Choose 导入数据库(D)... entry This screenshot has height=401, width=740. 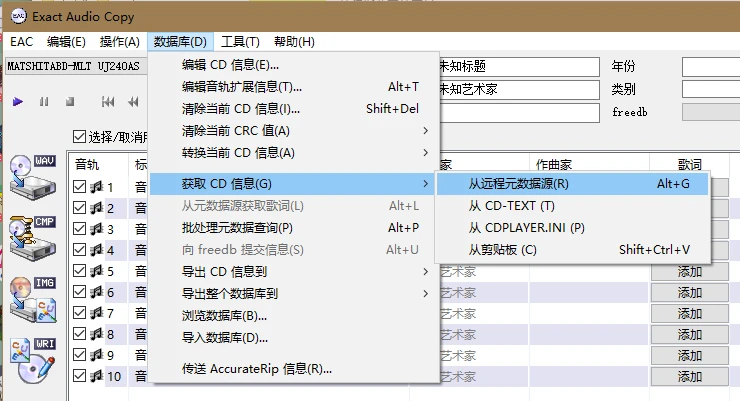[294, 338]
